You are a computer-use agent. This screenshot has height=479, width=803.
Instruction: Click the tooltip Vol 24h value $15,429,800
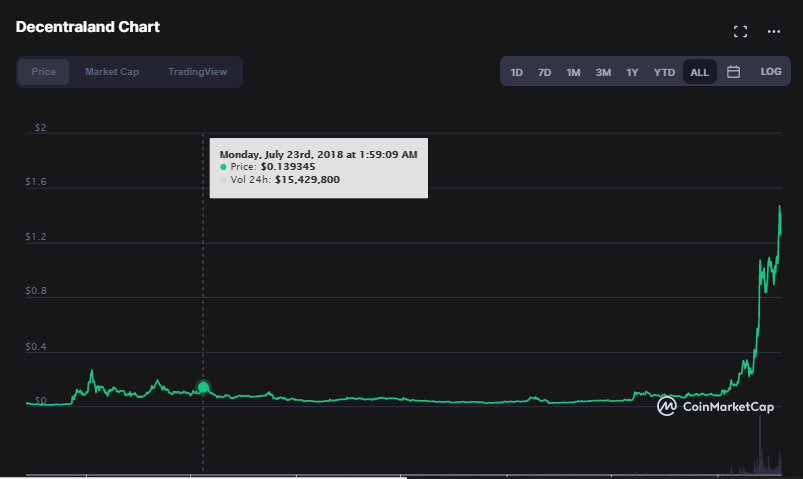coord(307,179)
